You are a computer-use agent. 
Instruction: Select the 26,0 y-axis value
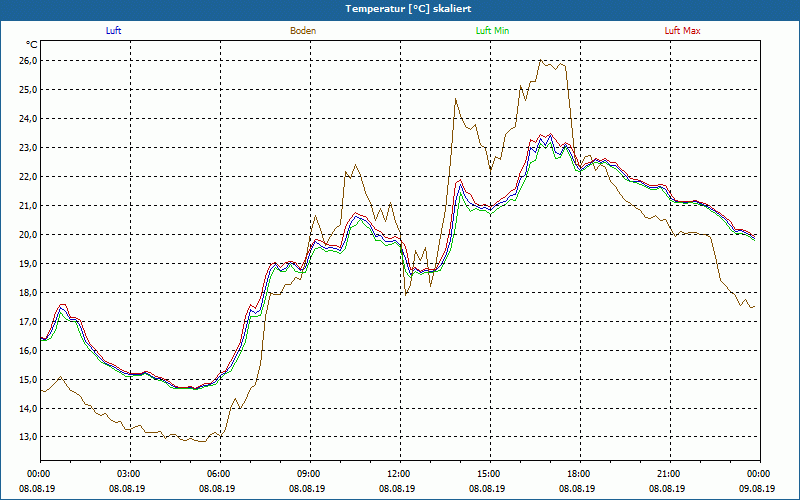pyautogui.click(x=29, y=61)
